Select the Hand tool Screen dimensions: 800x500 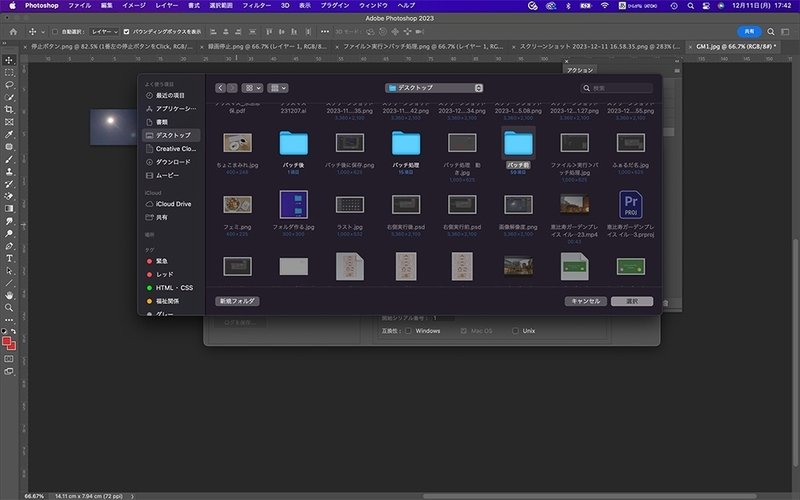9,295
